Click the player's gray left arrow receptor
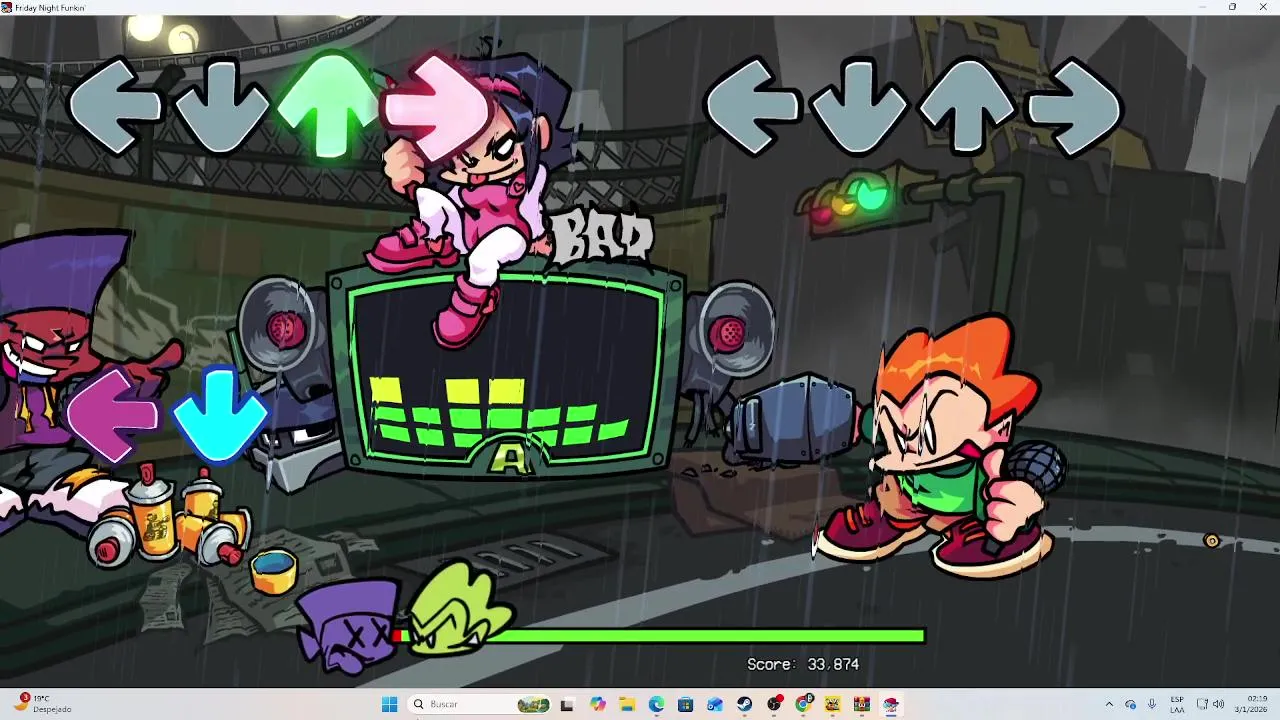The height and width of the screenshot is (720, 1280). tap(752, 108)
